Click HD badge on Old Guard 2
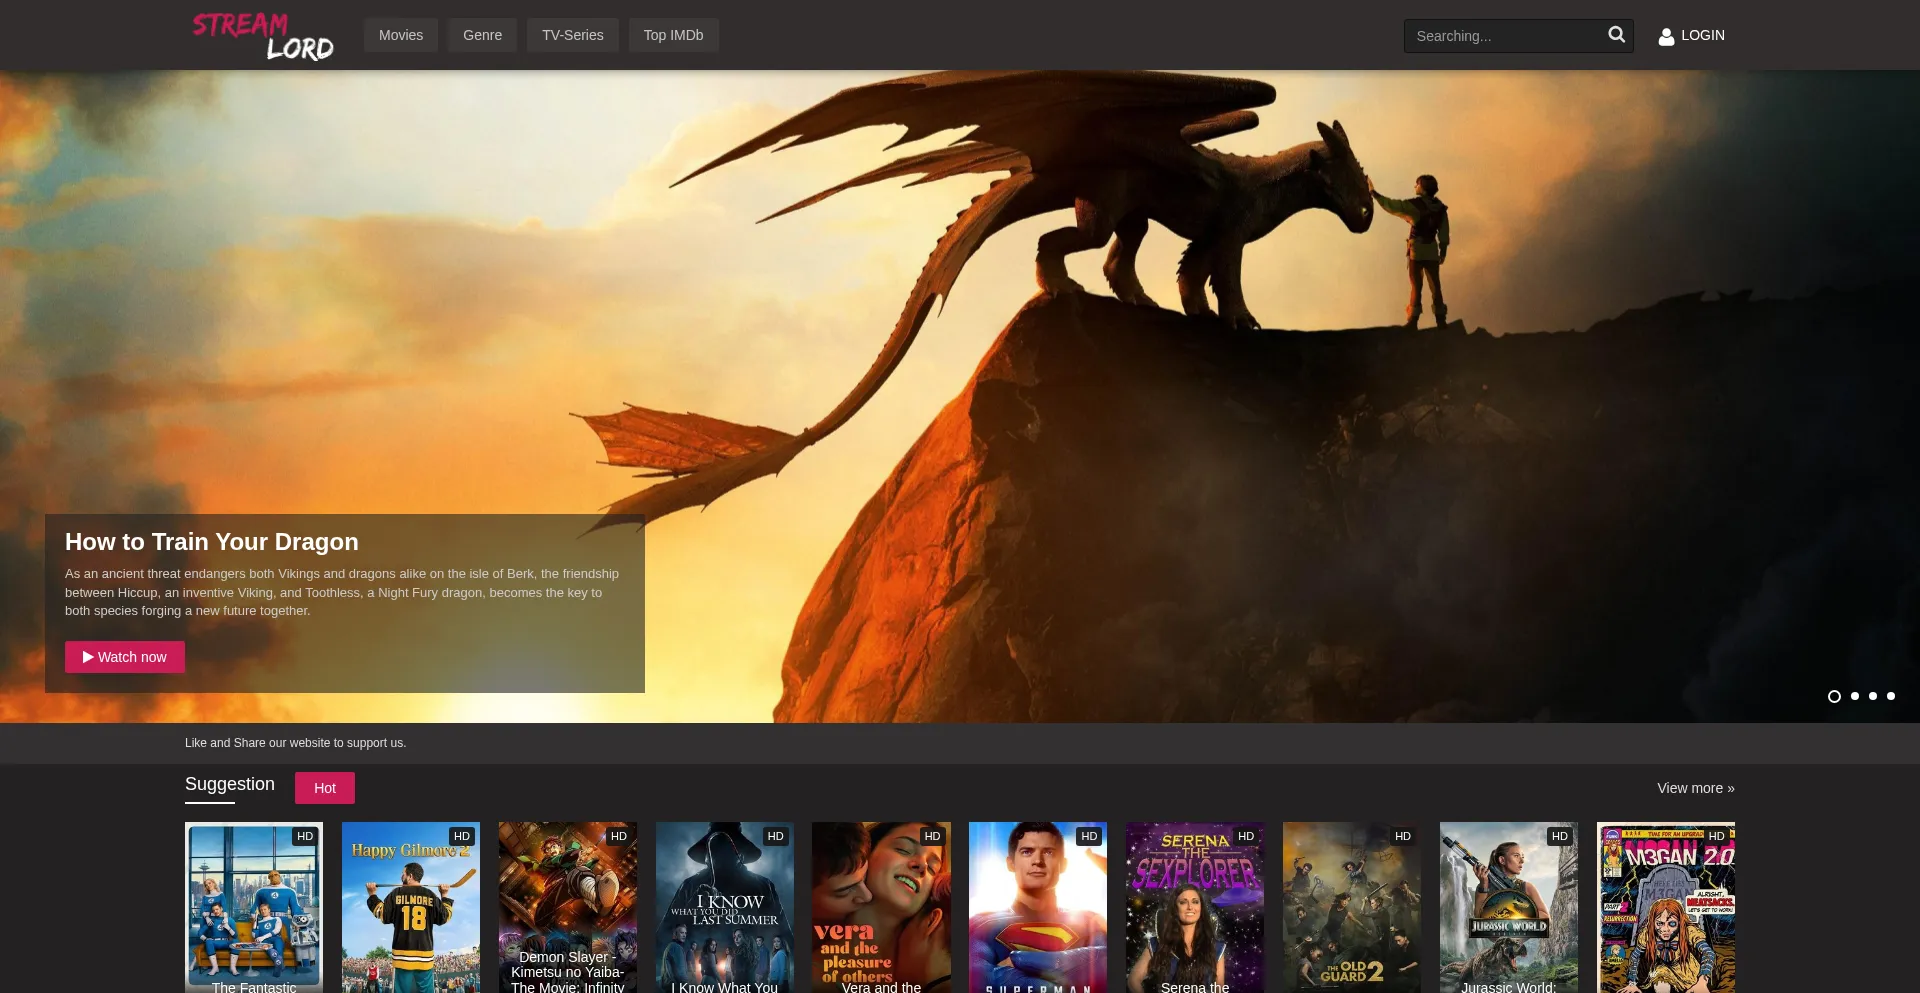 (x=1403, y=836)
